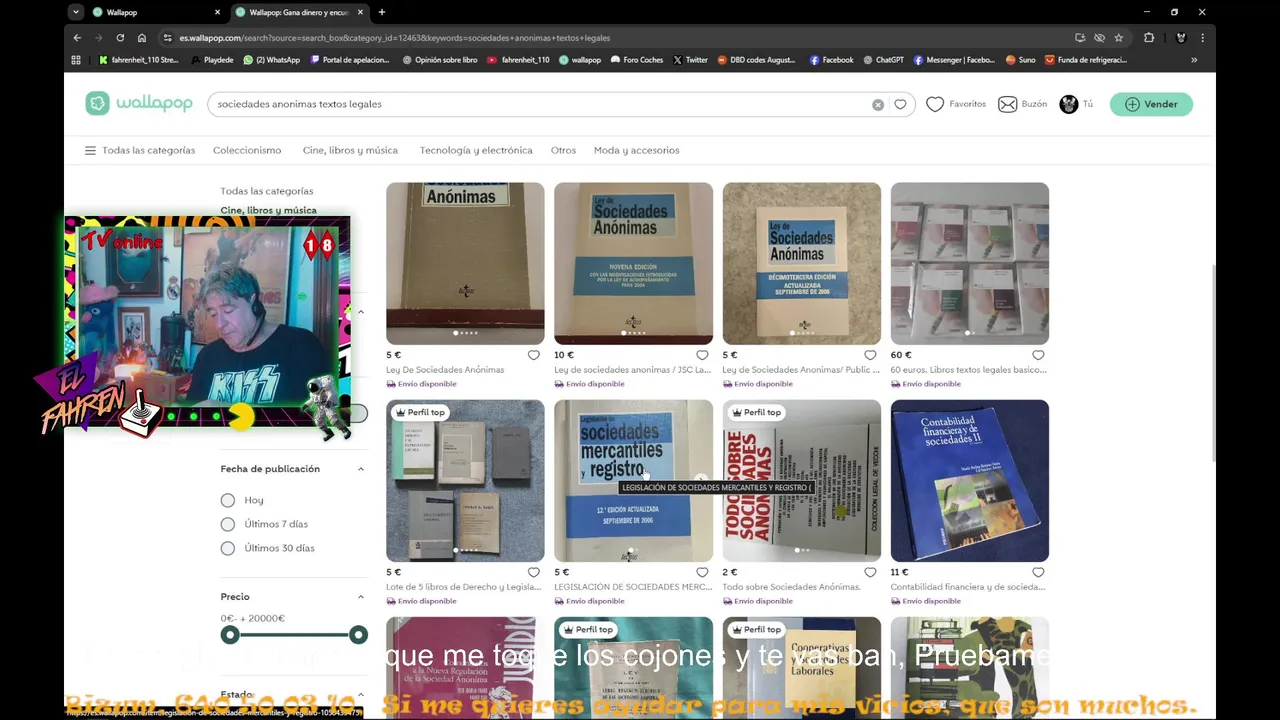Open Playdede bookmark
Screen dimensions: 1280x720
211,60
